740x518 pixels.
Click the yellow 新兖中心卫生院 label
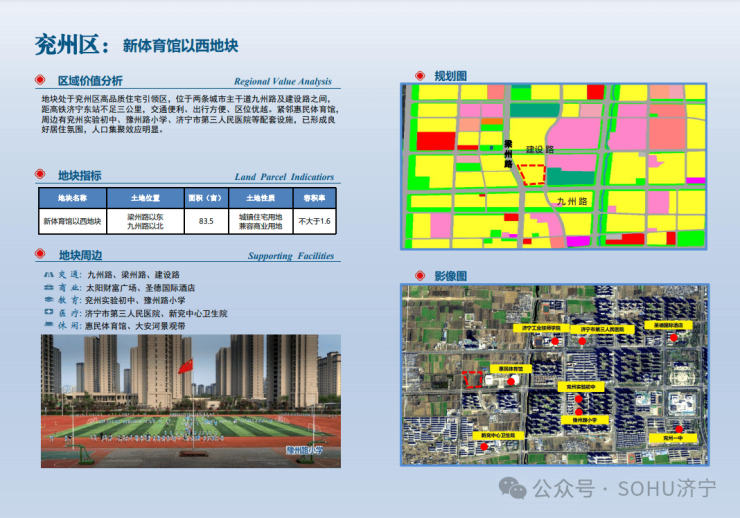[498, 435]
